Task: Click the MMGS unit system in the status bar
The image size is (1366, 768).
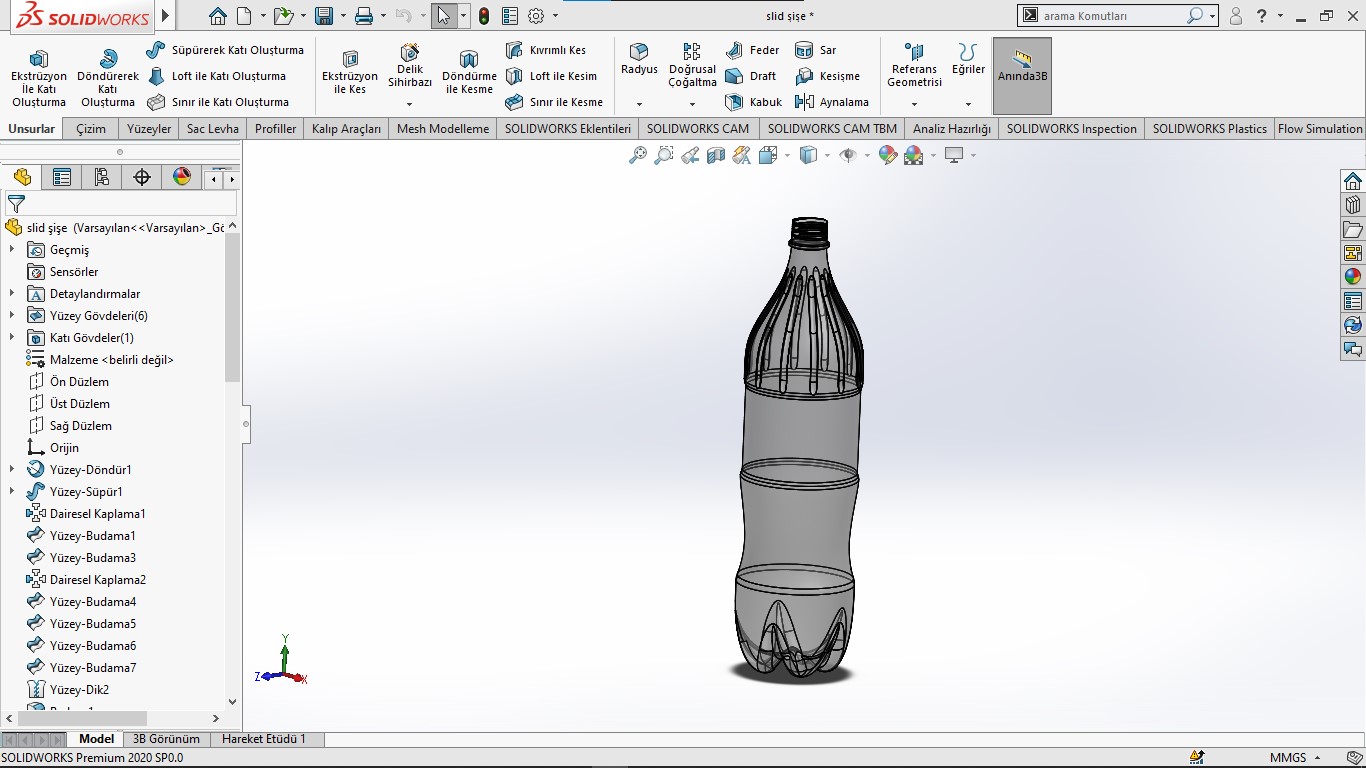Action: click(1288, 758)
